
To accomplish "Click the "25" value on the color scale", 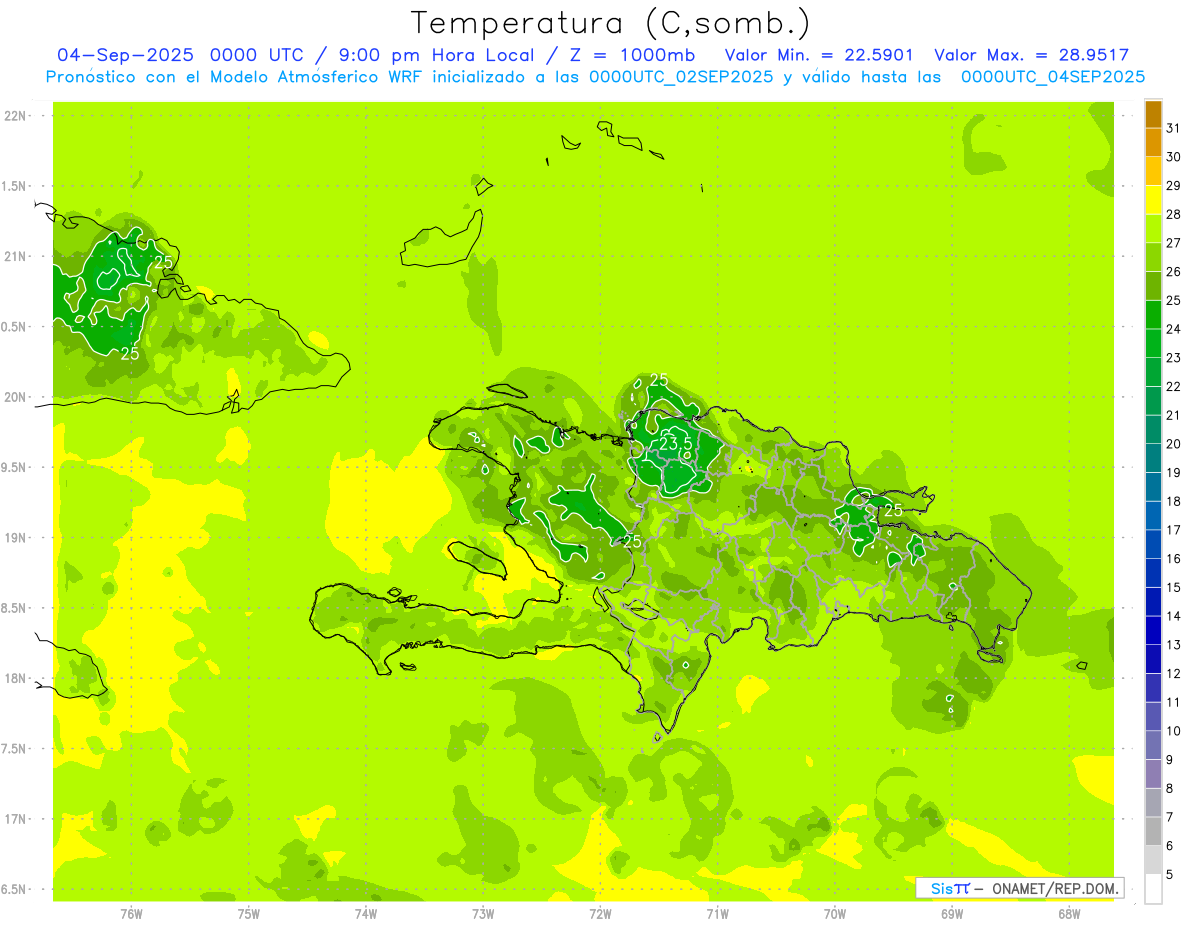I will click(1174, 300).
